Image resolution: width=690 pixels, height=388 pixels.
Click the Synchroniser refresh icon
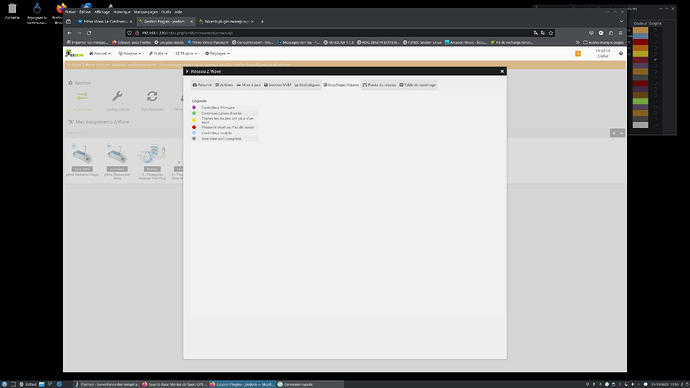(152, 96)
